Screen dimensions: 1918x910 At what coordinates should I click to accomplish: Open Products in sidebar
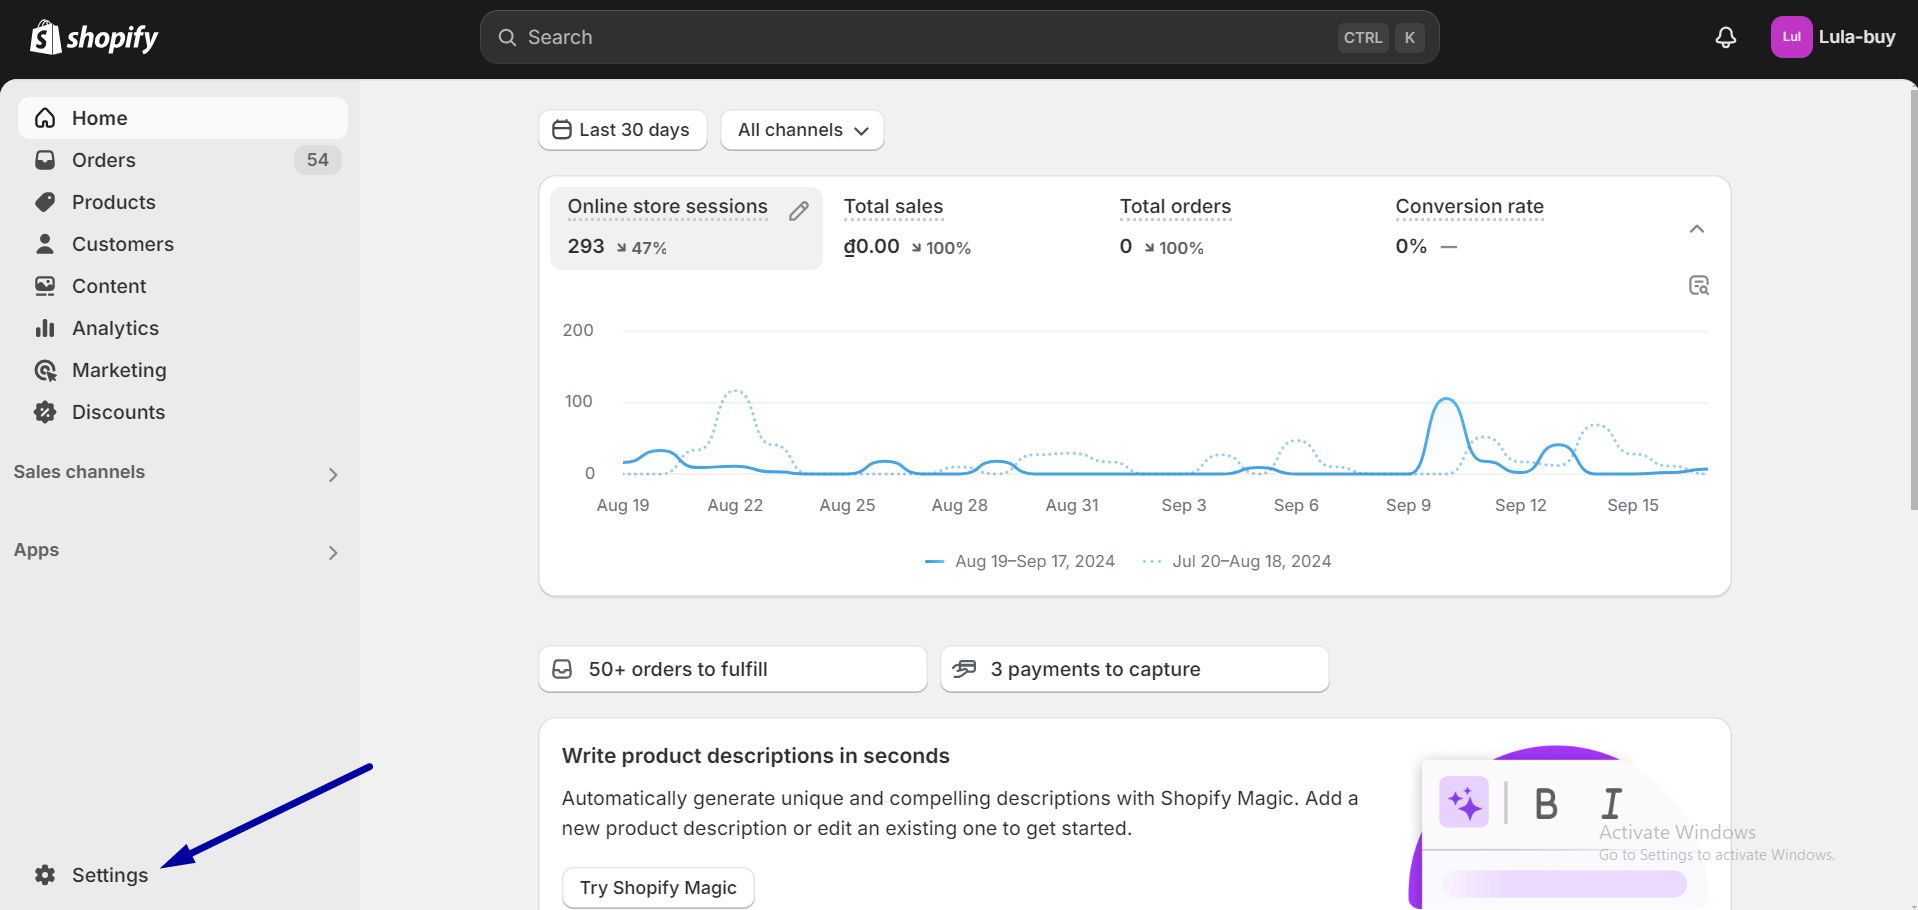tap(183, 202)
